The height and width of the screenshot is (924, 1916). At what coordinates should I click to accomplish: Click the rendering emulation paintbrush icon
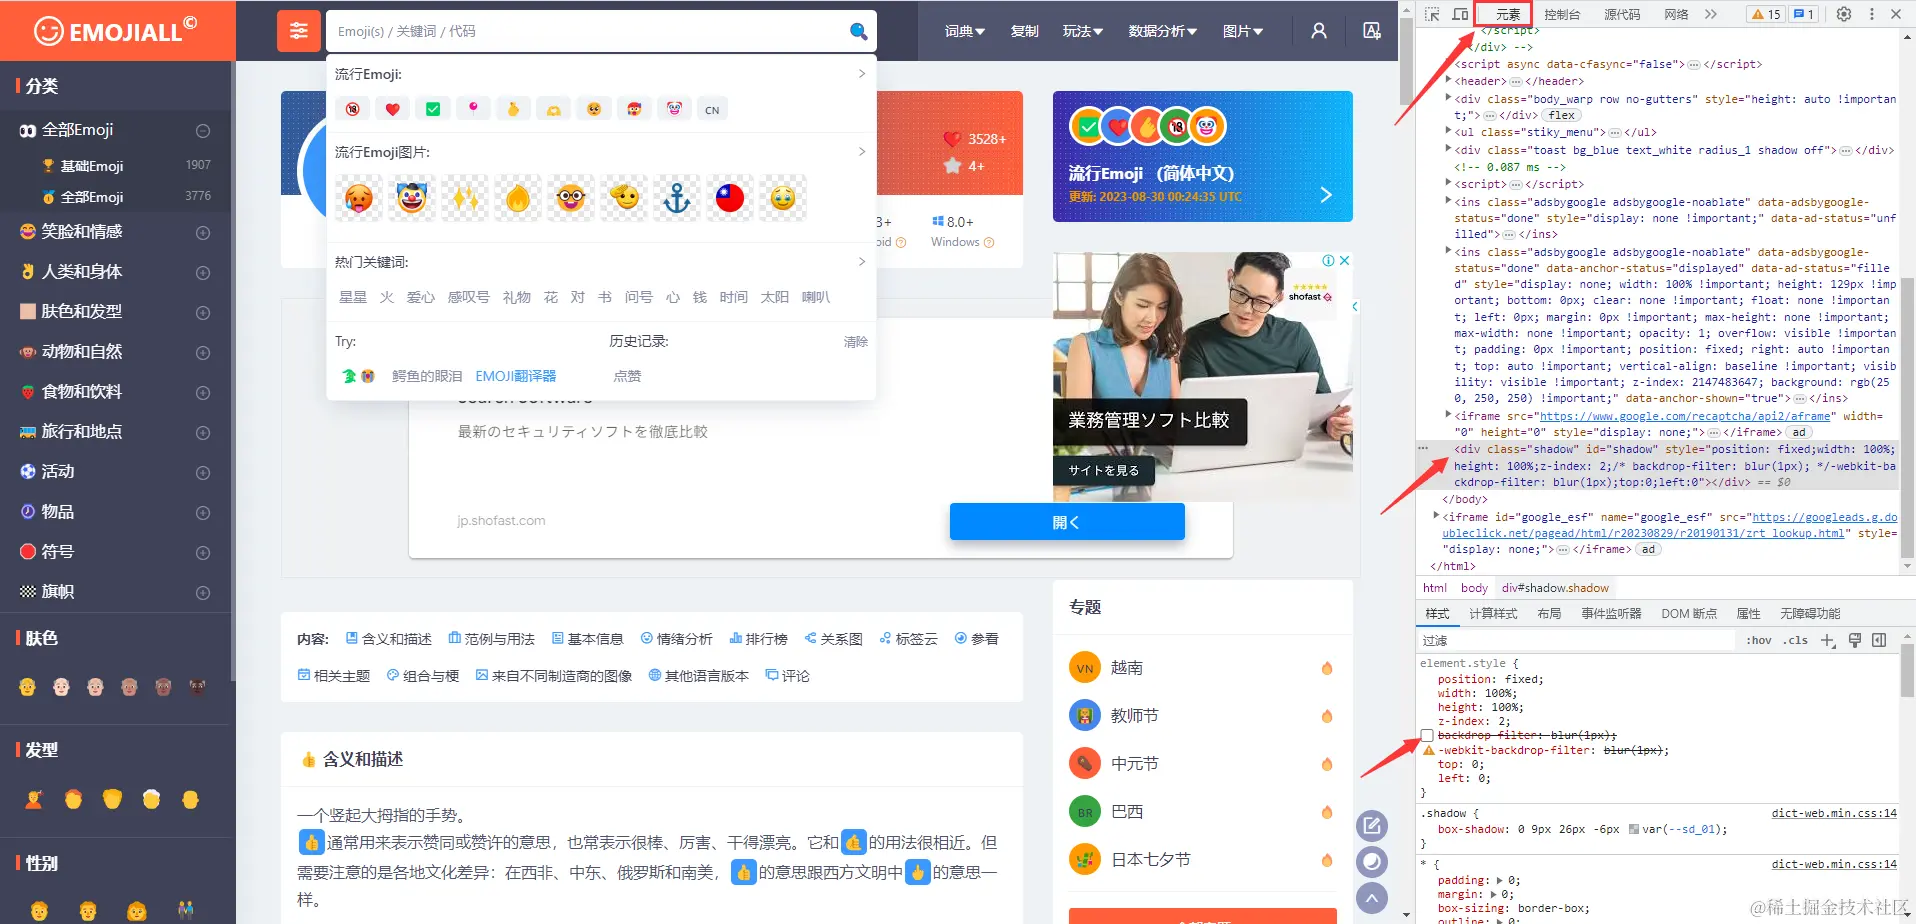[1855, 640]
